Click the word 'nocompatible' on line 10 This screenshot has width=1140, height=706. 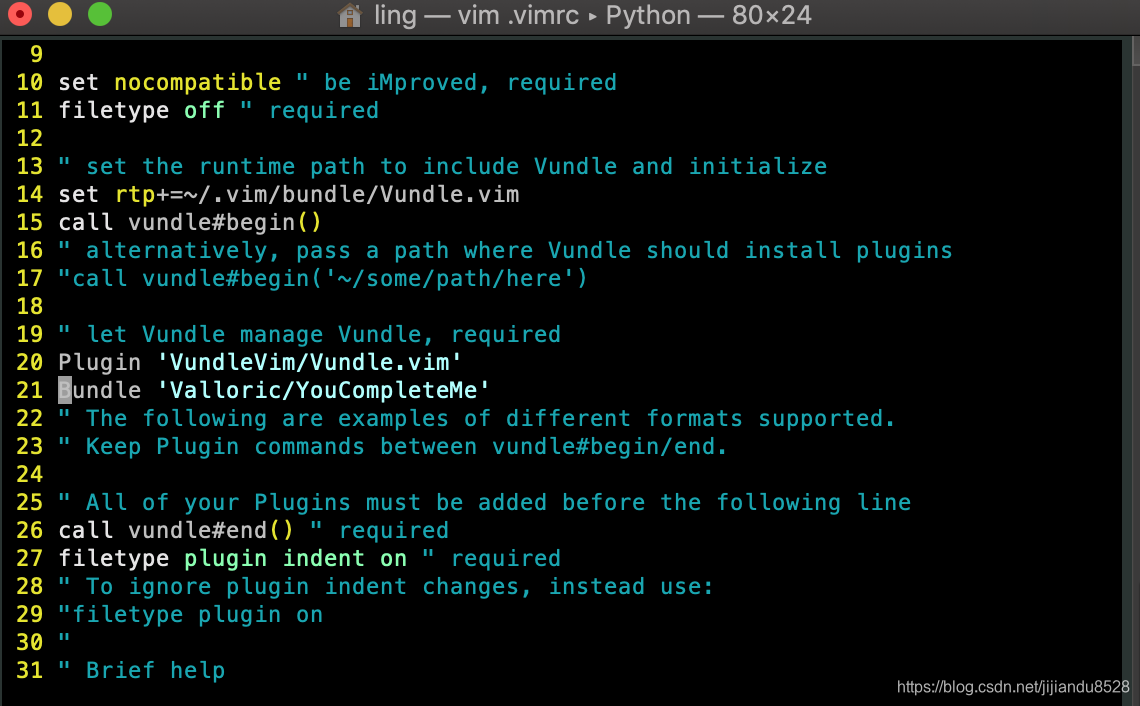[197, 82]
